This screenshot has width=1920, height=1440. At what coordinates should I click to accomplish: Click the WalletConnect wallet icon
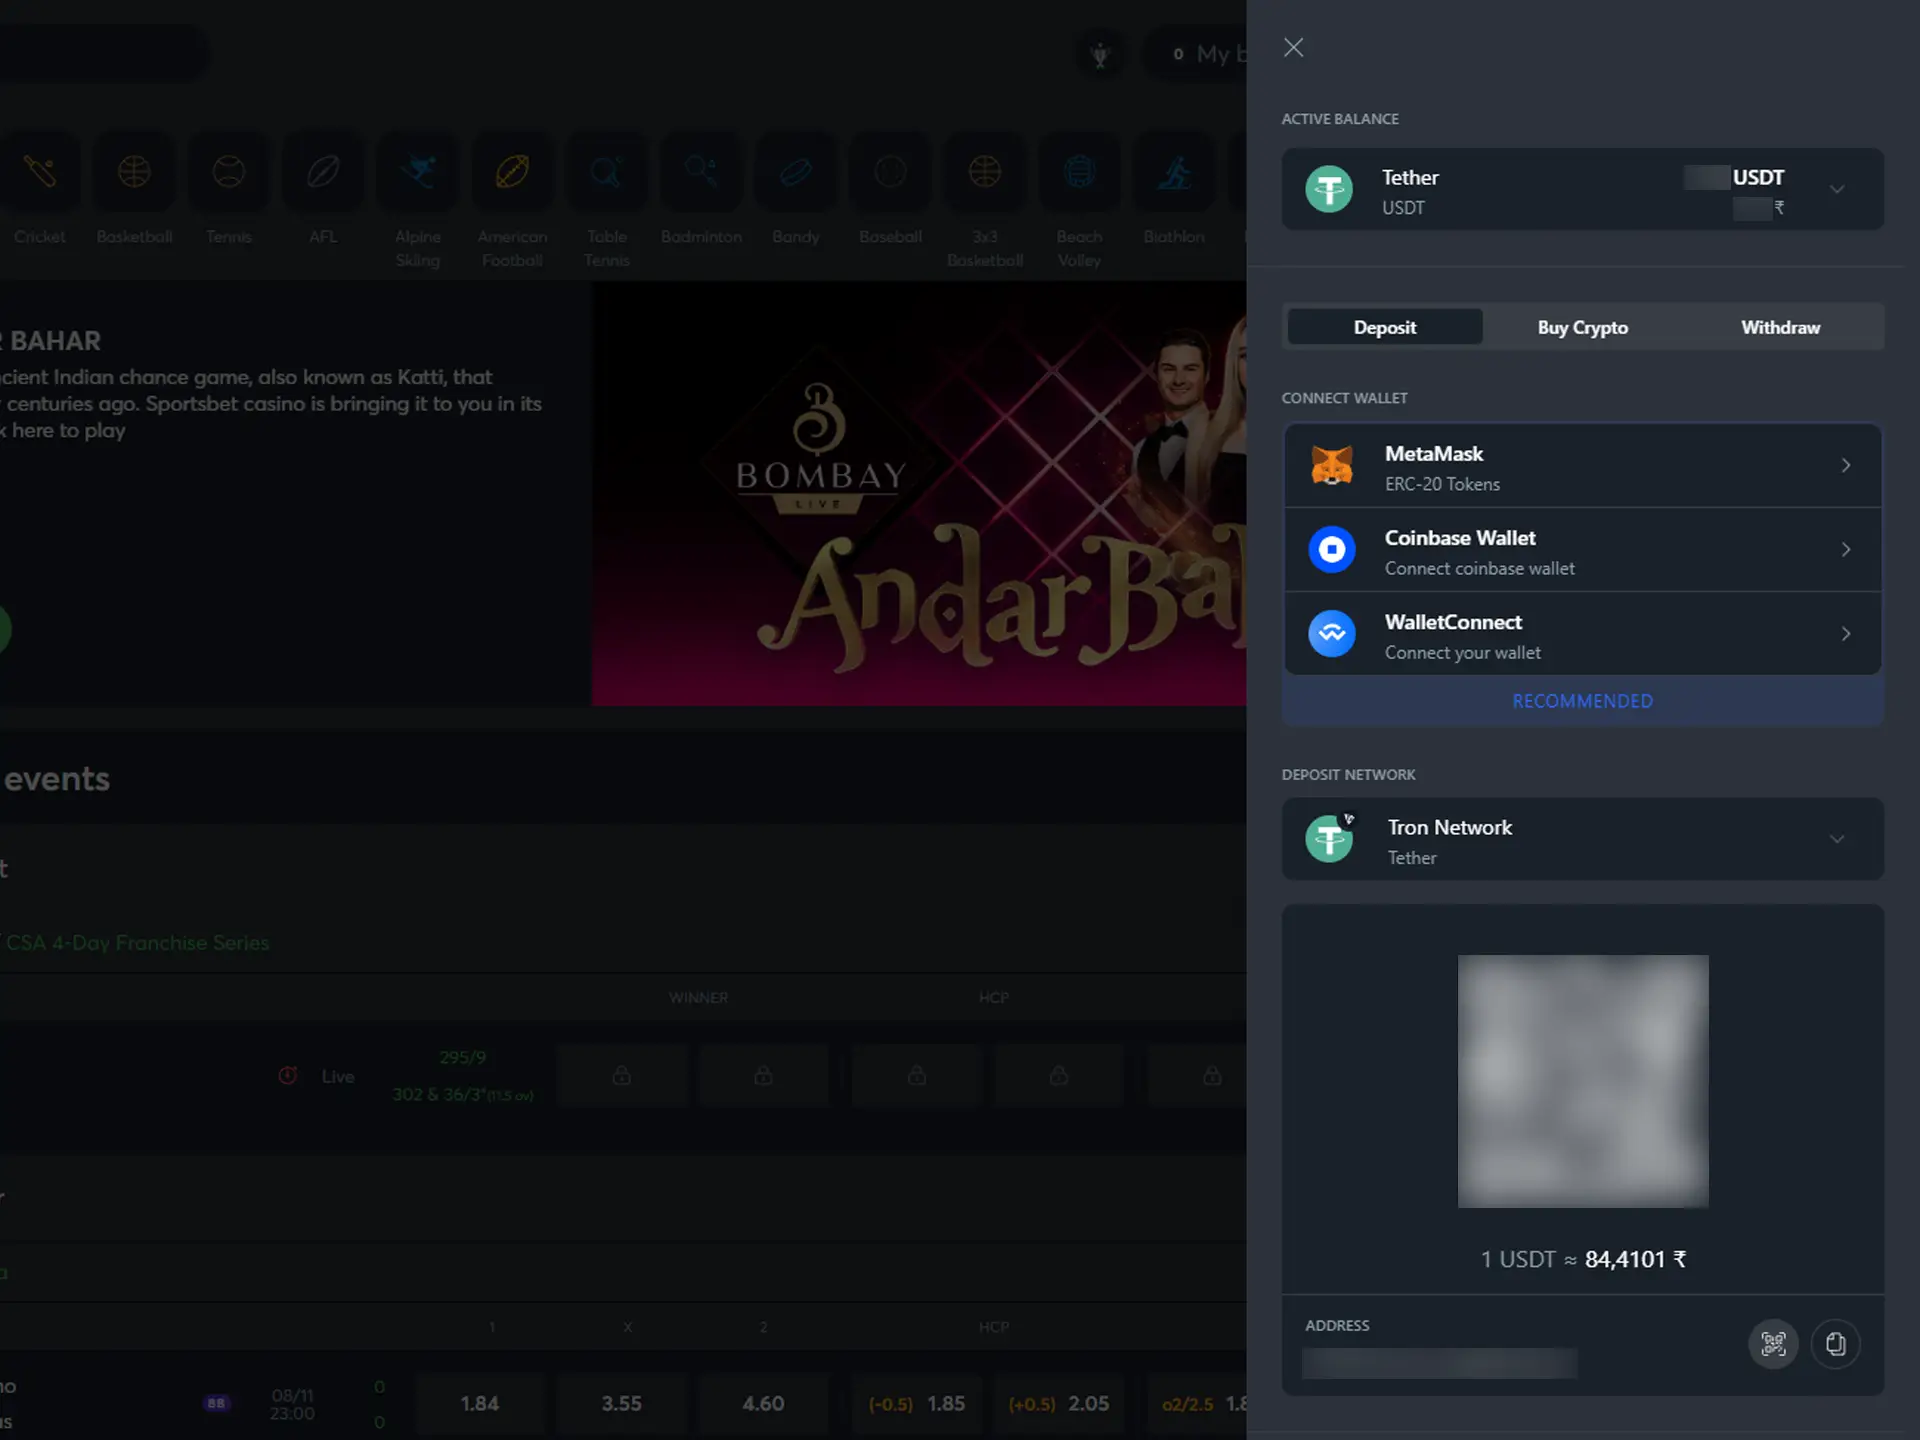[1330, 632]
